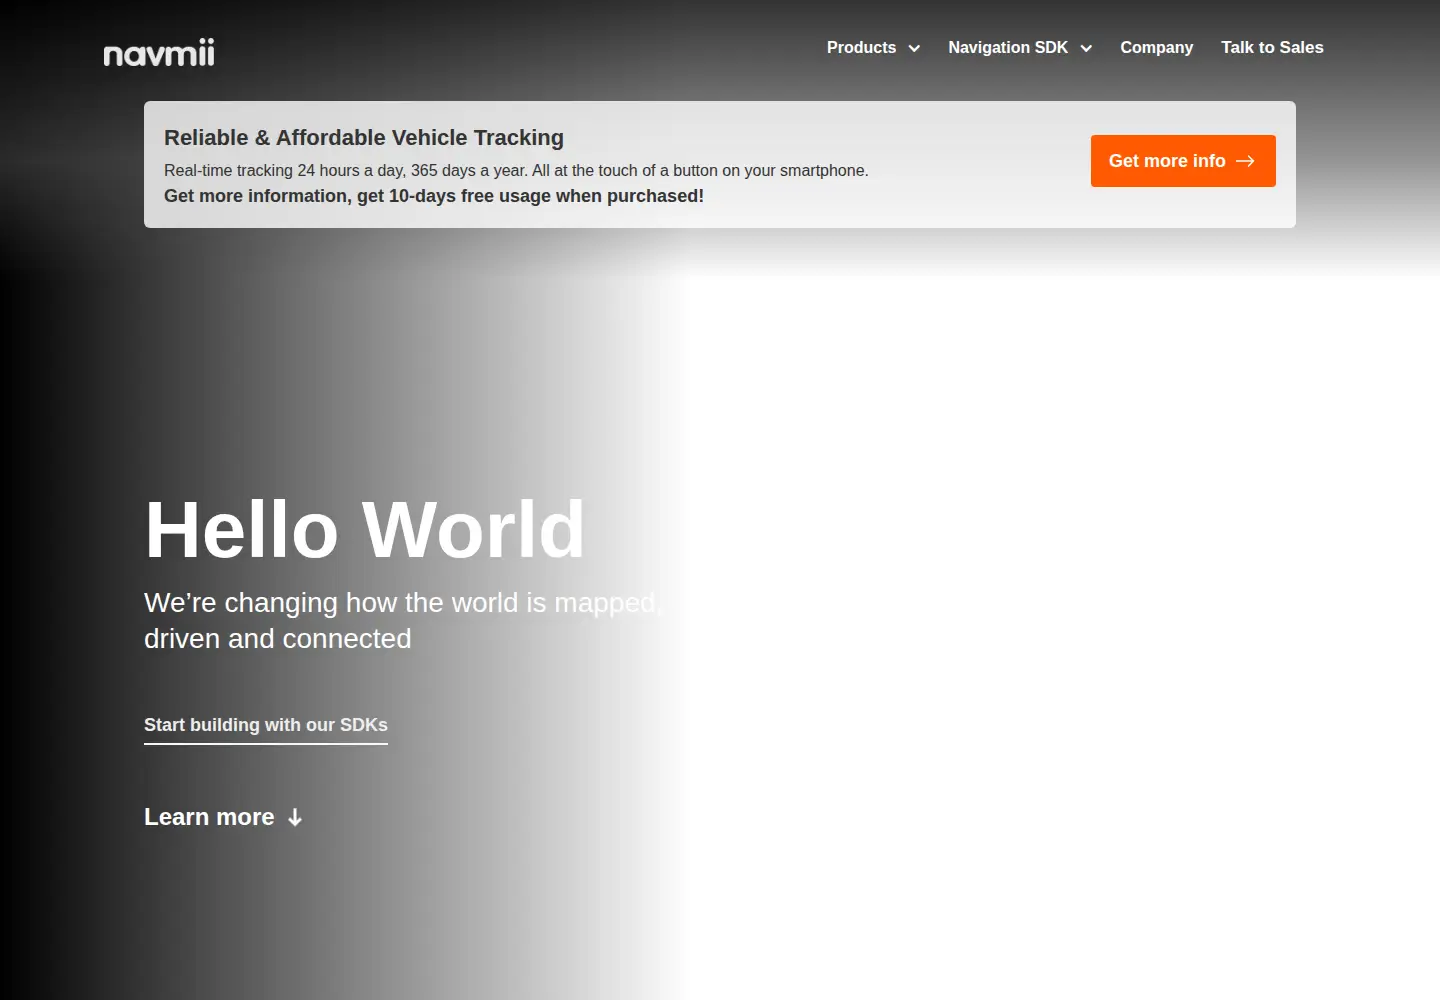This screenshot has height=1000, width=1440.
Task: Click the 10-days free usage promo text
Action: (434, 196)
